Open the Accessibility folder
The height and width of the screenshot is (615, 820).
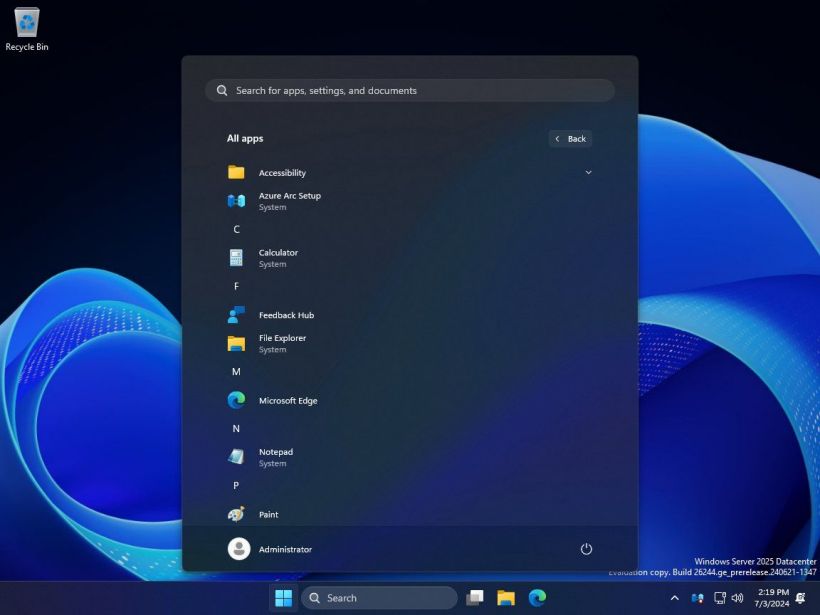(282, 173)
